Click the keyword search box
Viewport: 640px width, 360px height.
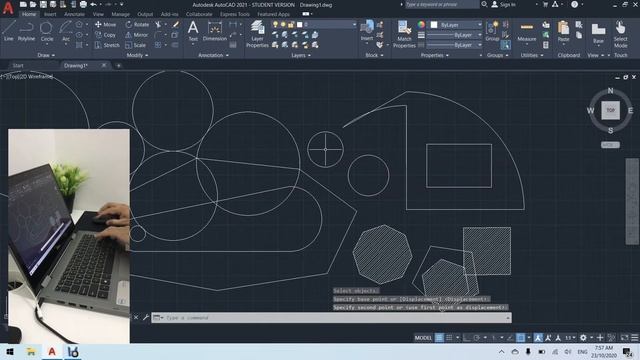point(442,4)
